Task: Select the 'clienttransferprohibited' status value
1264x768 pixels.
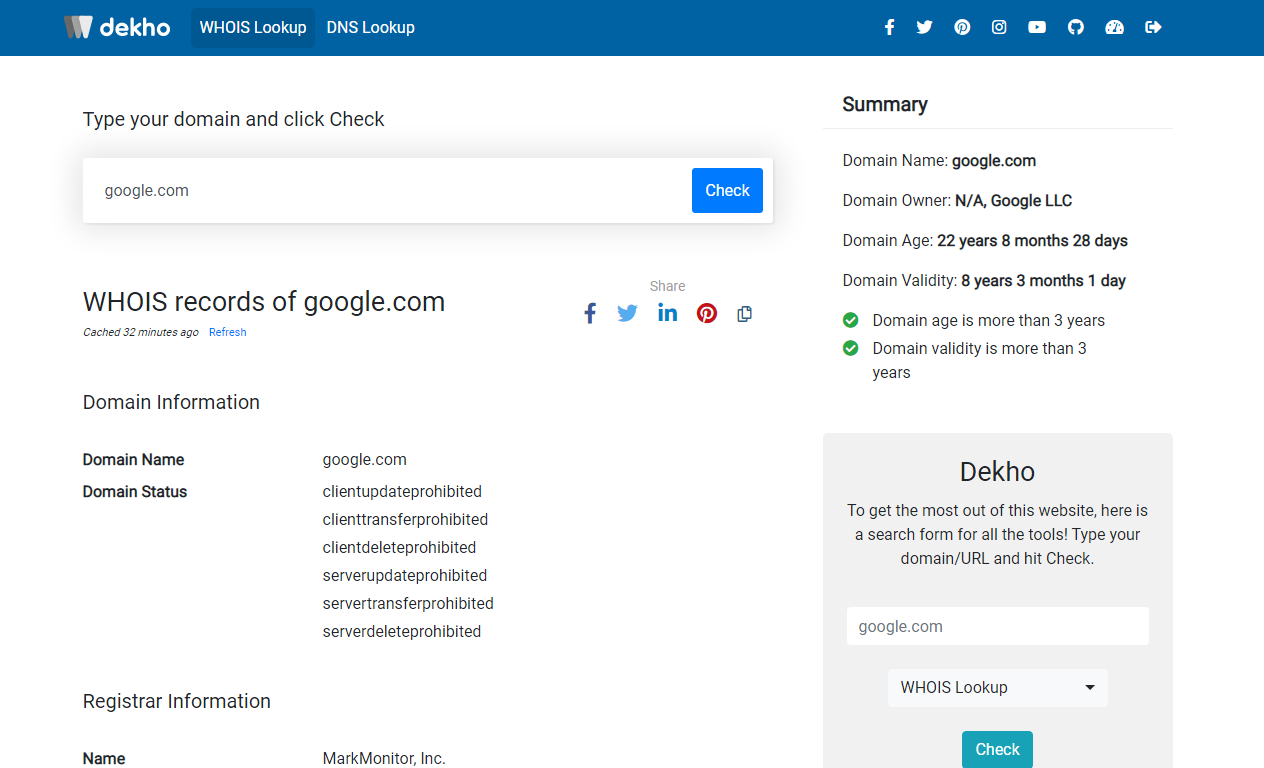Action: click(405, 520)
